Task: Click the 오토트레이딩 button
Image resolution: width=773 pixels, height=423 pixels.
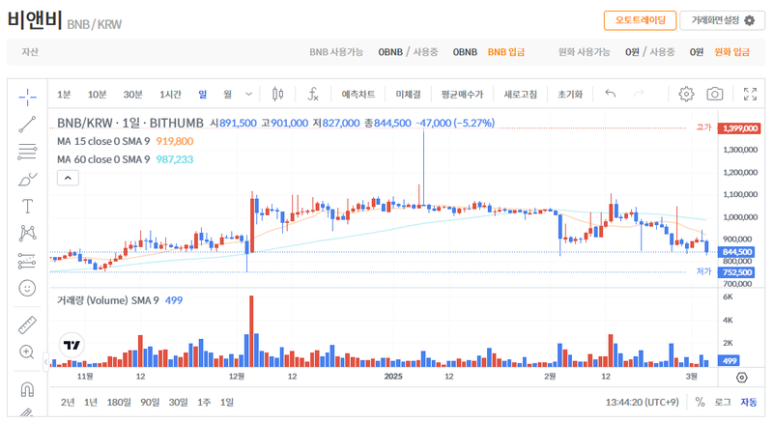Action: (x=640, y=20)
